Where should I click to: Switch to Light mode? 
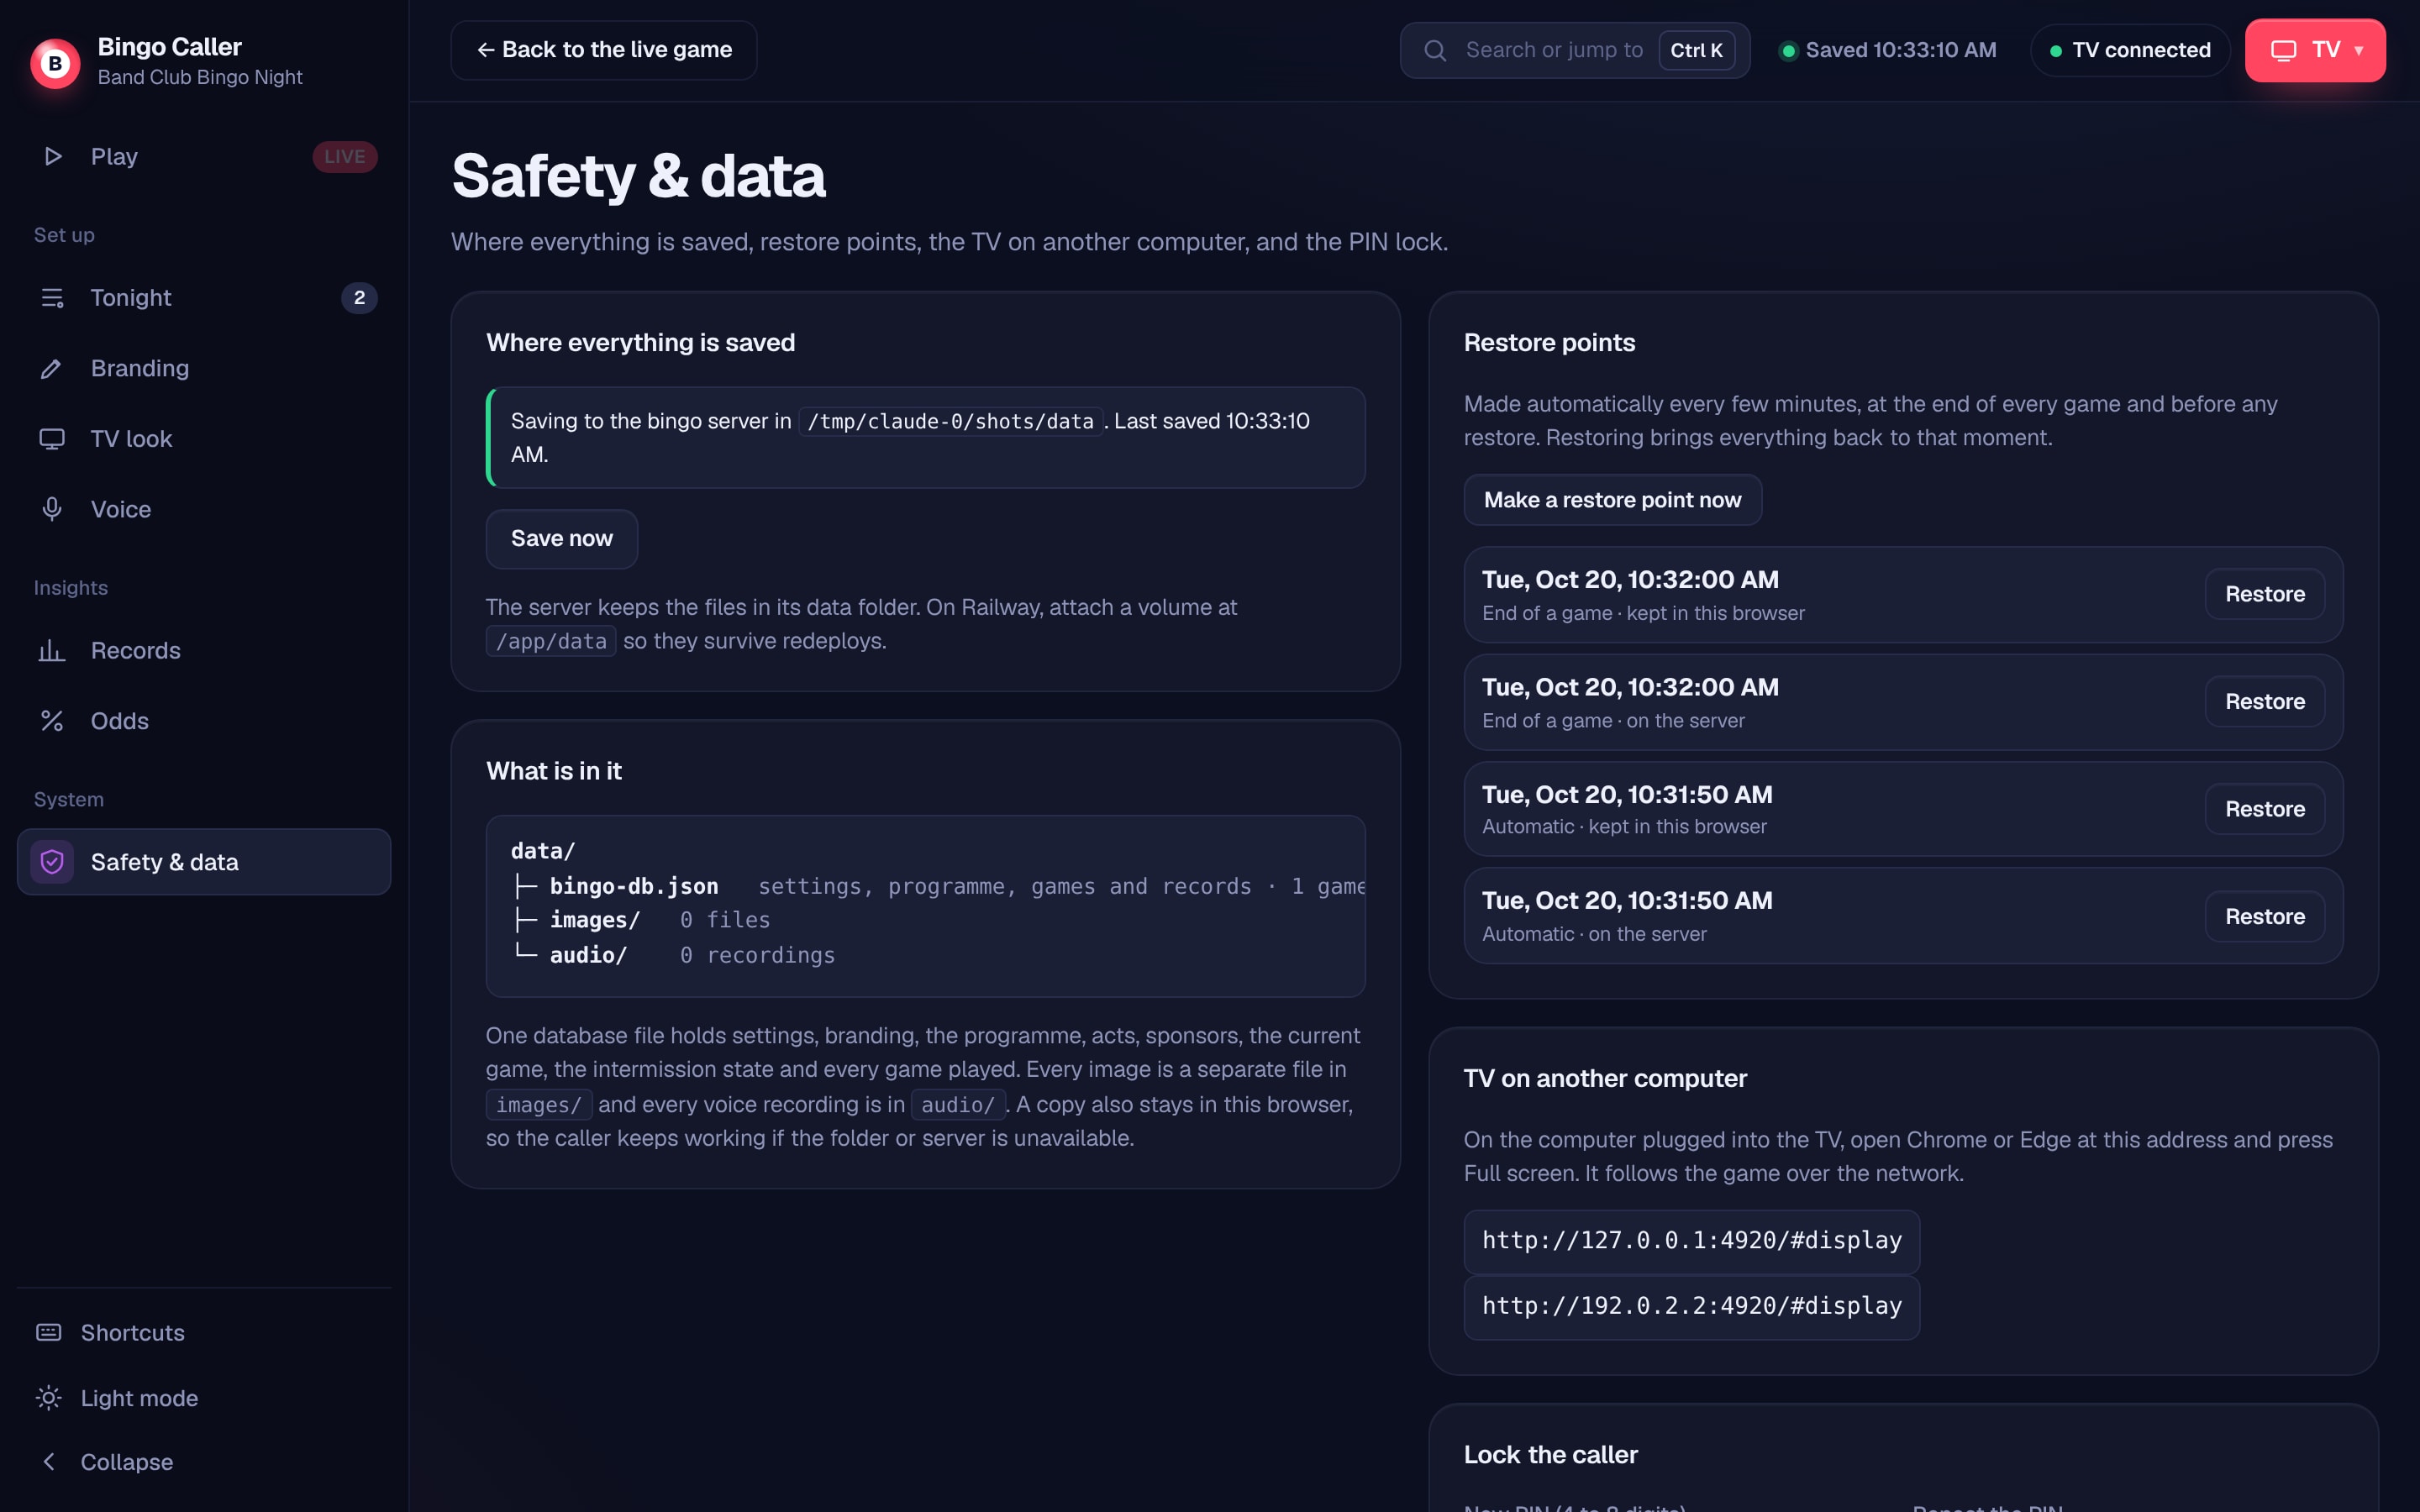click(x=204, y=1398)
